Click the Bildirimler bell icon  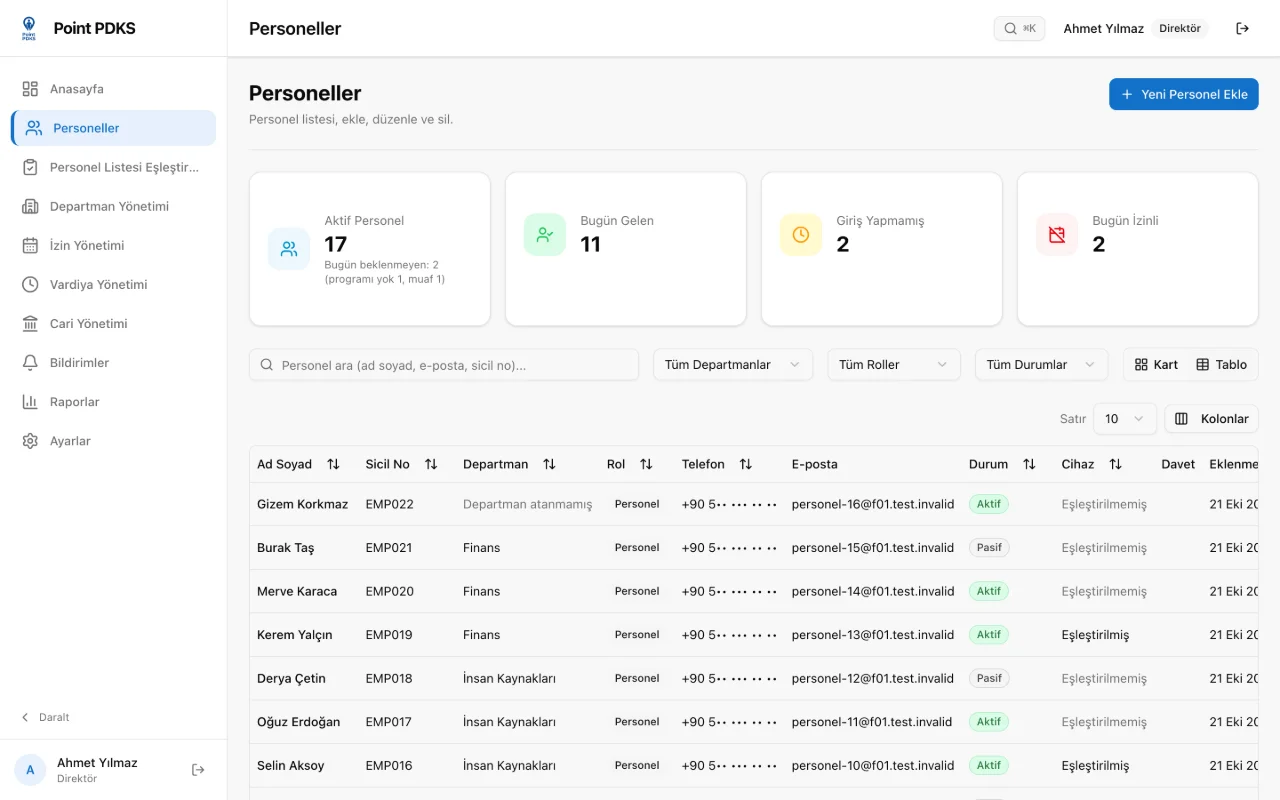(30, 362)
